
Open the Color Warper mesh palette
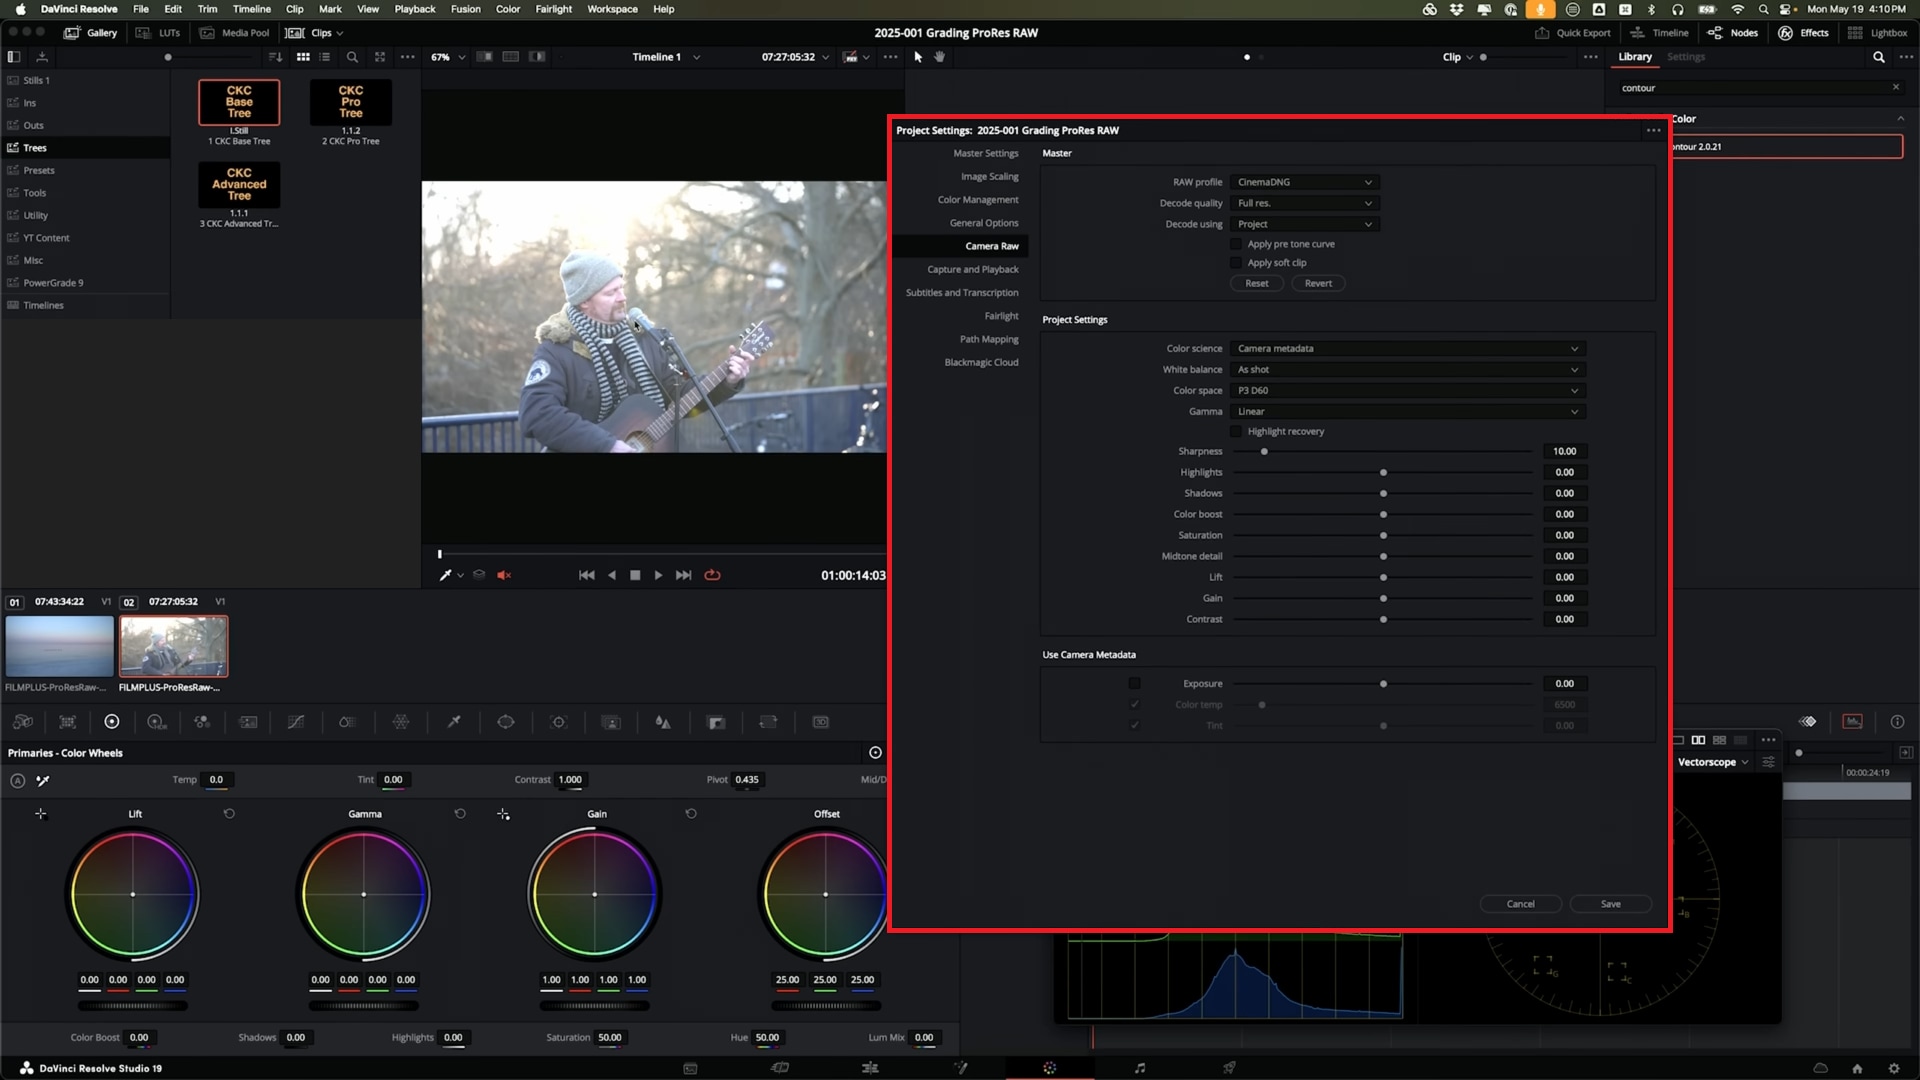click(401, 722)
